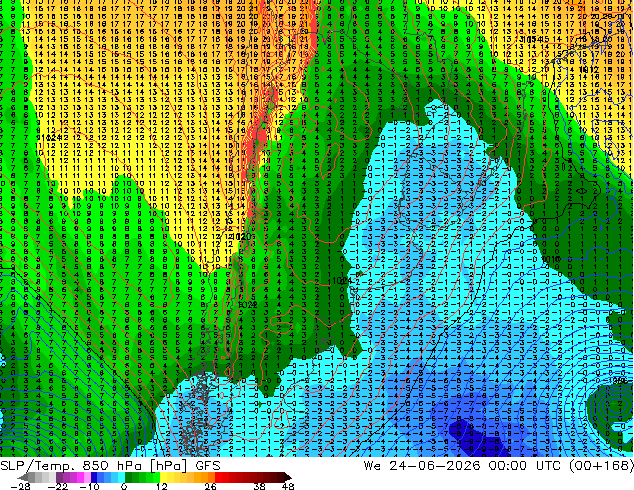The image size is (634, 490).
Task: Click the '-28' label on the temperature legend
Action: 20,486
